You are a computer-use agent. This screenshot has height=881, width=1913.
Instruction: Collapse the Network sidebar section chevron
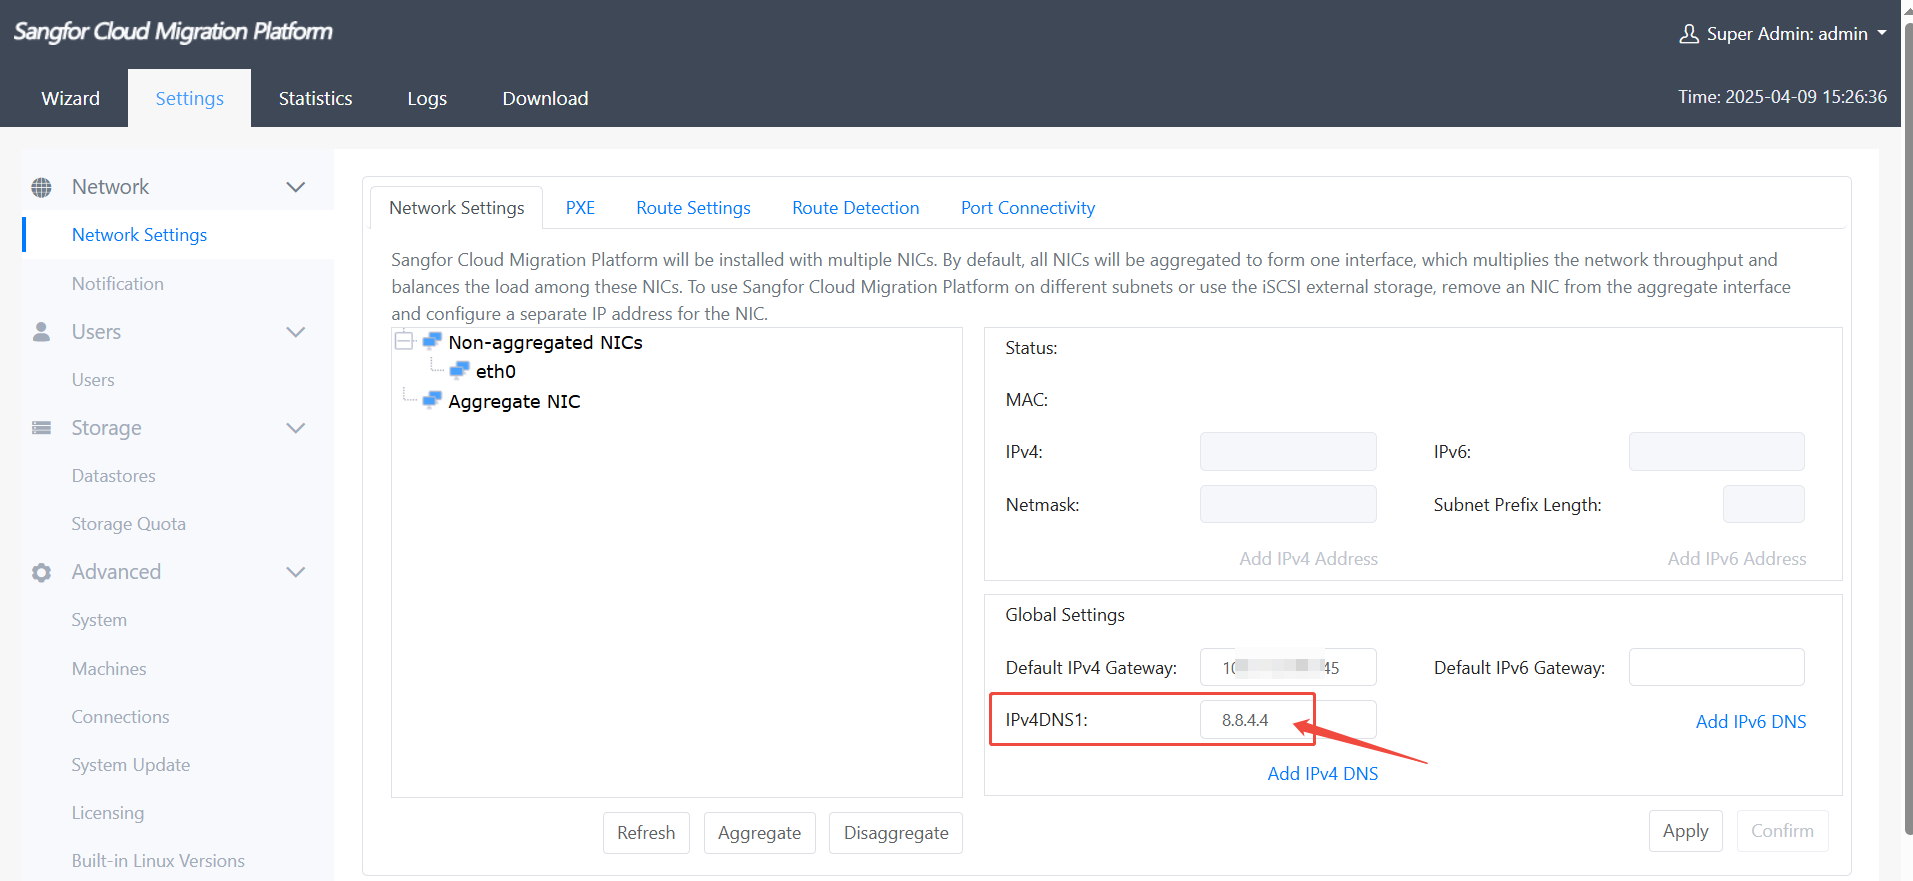295,187
